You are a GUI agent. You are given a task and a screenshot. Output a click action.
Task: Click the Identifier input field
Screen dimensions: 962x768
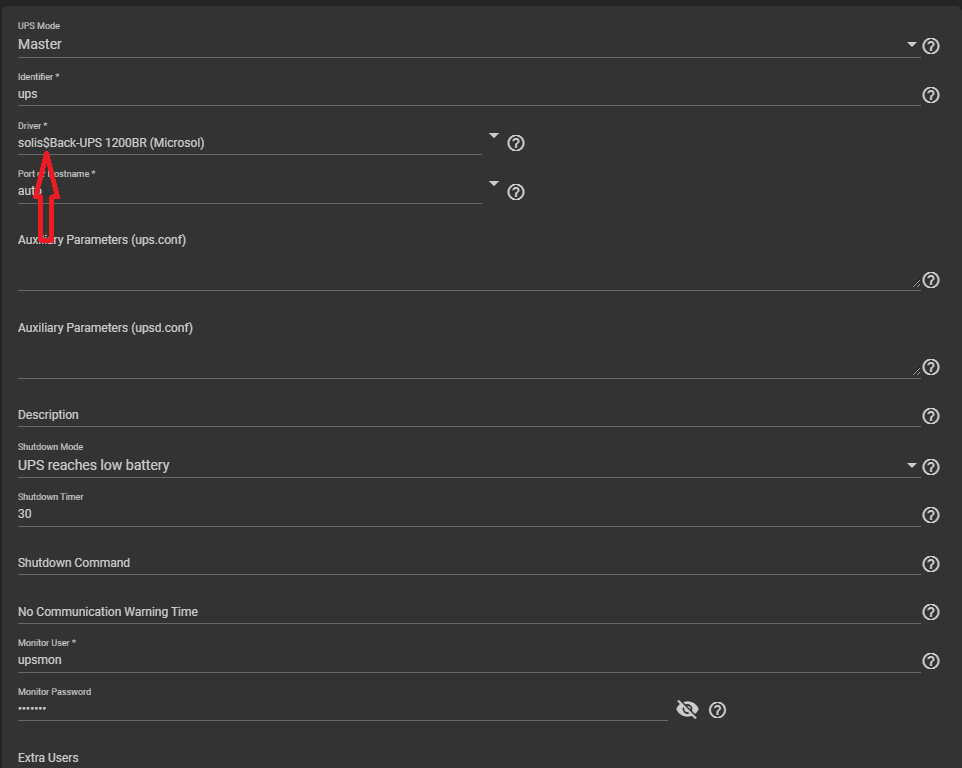pos(460,94)
